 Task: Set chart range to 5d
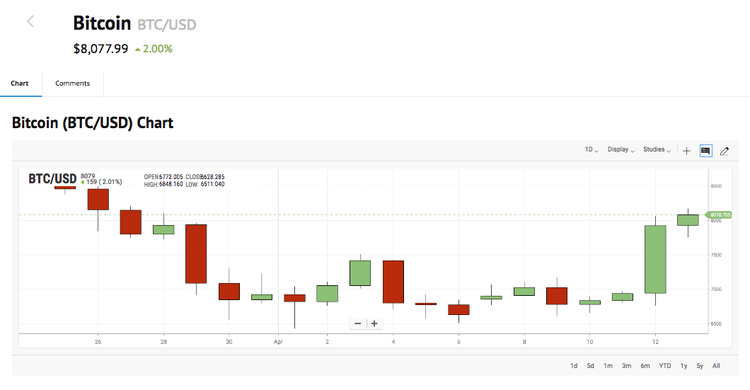click(x=591, y=366)
